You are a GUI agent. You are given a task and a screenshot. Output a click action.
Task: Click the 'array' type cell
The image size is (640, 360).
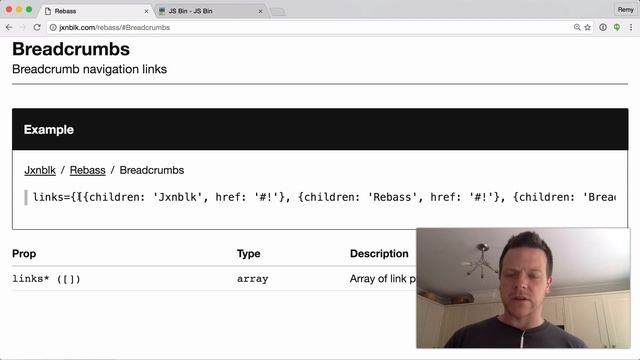pos(252,279)
